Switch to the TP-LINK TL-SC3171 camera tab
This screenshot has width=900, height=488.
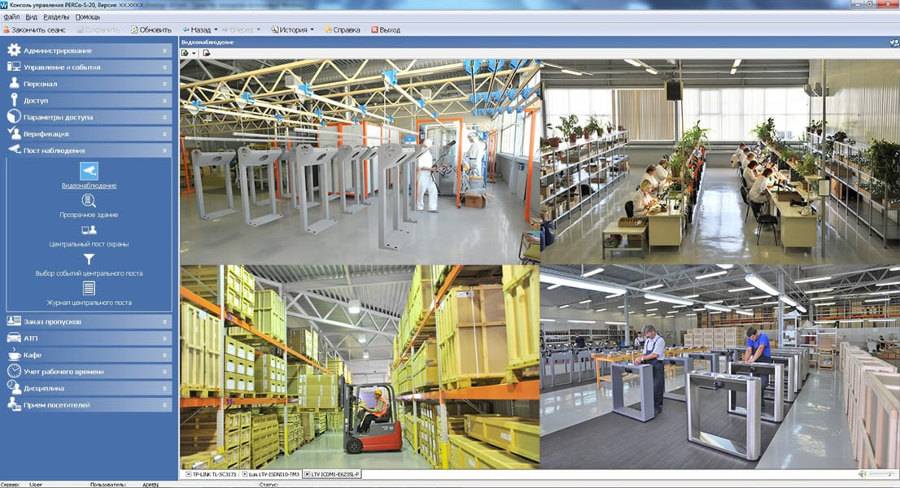pyautogui.click(x=213, y=472)
